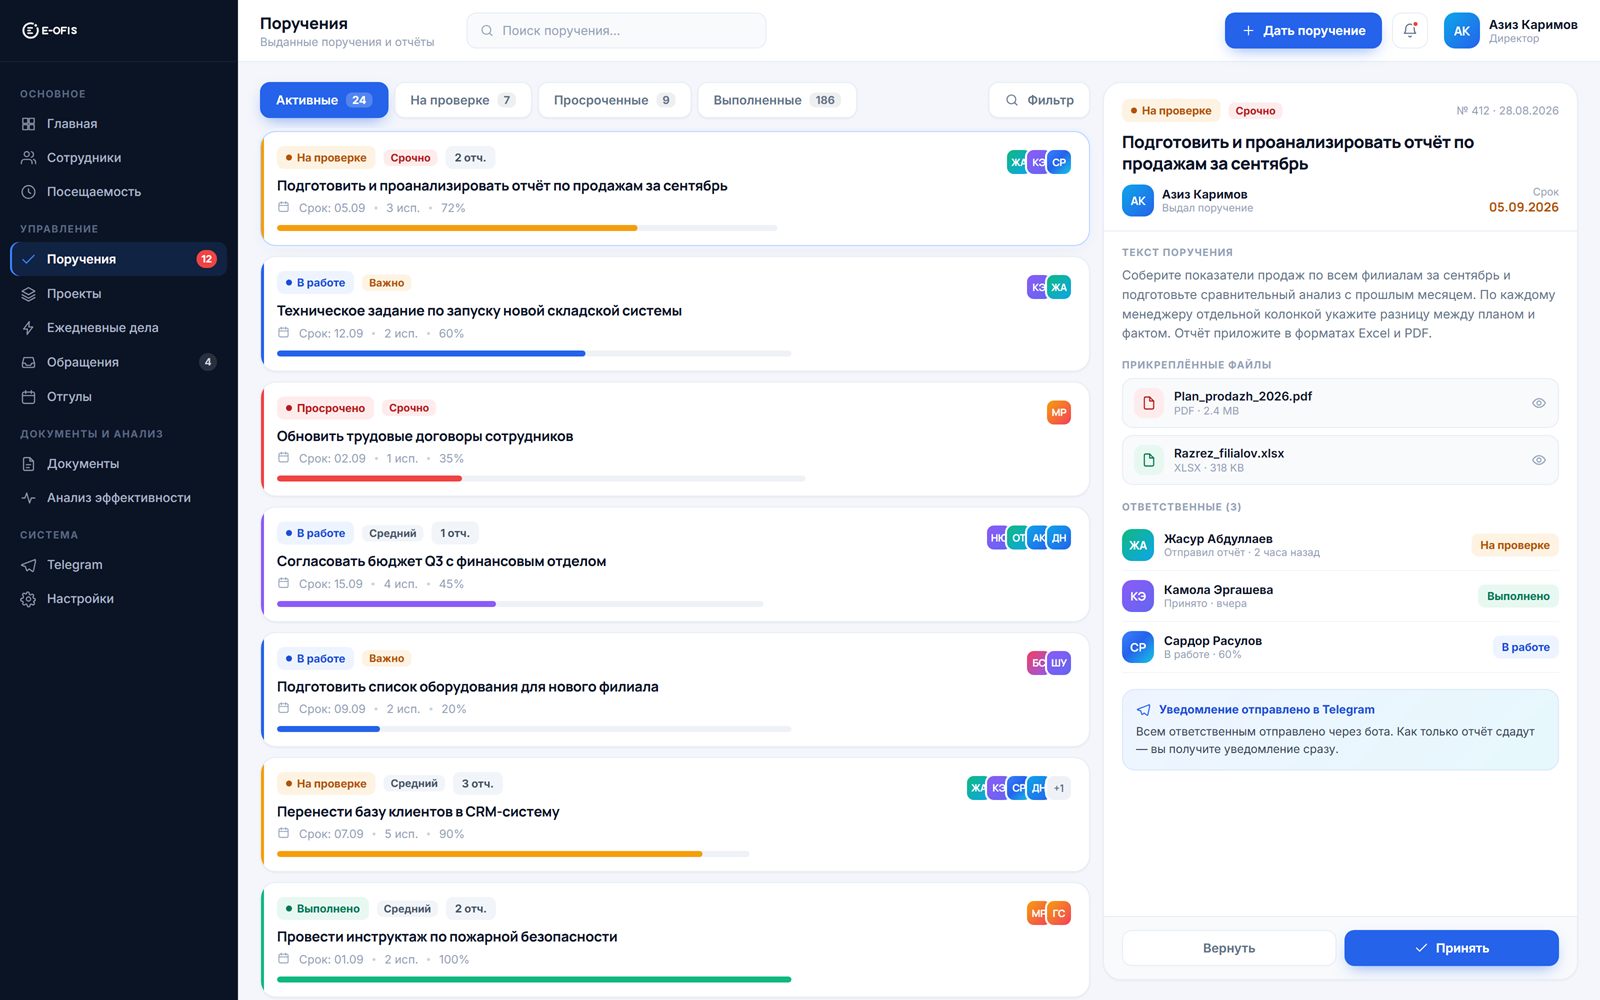Click the +1 more assignees badge

(1059, 788)
